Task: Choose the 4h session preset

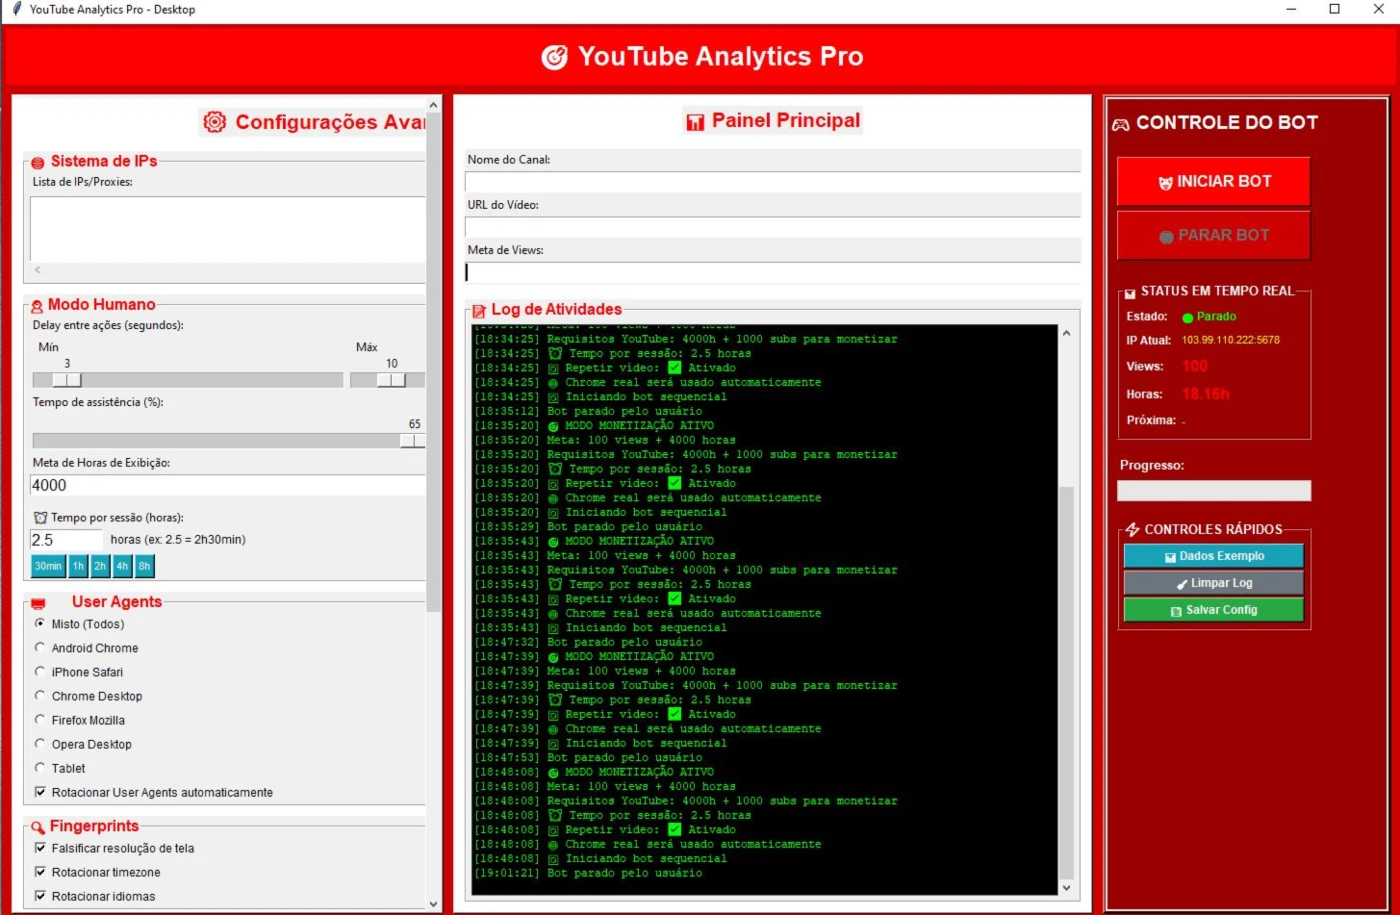Action: (122, 566)
